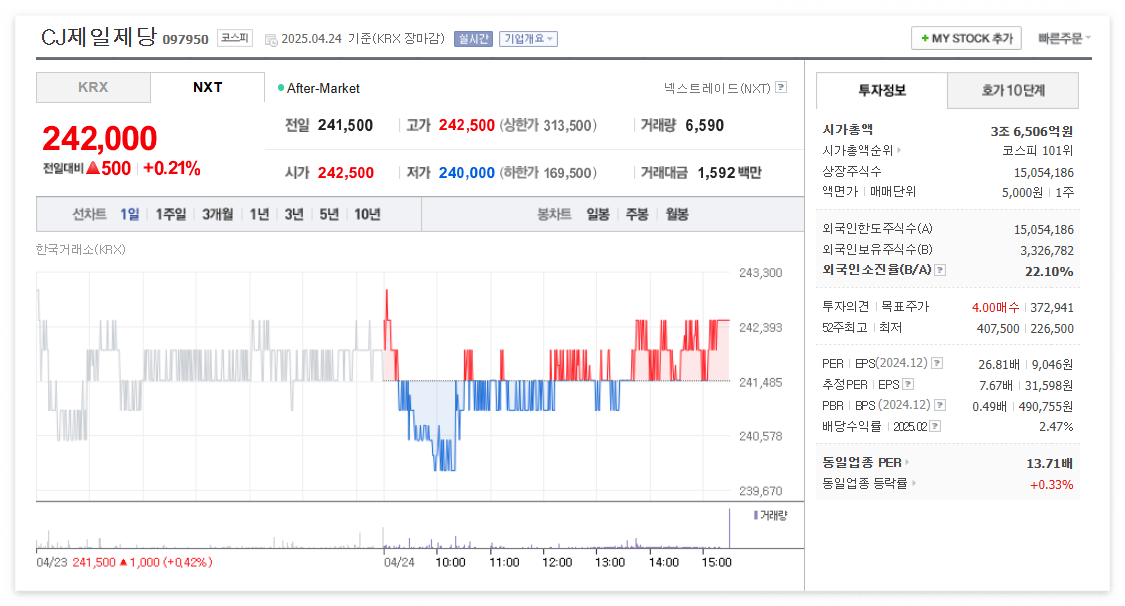Open the EPS(2024.12) help tooltip icon
Viewport: 1125px width, 606px height.
click(935, 364)
